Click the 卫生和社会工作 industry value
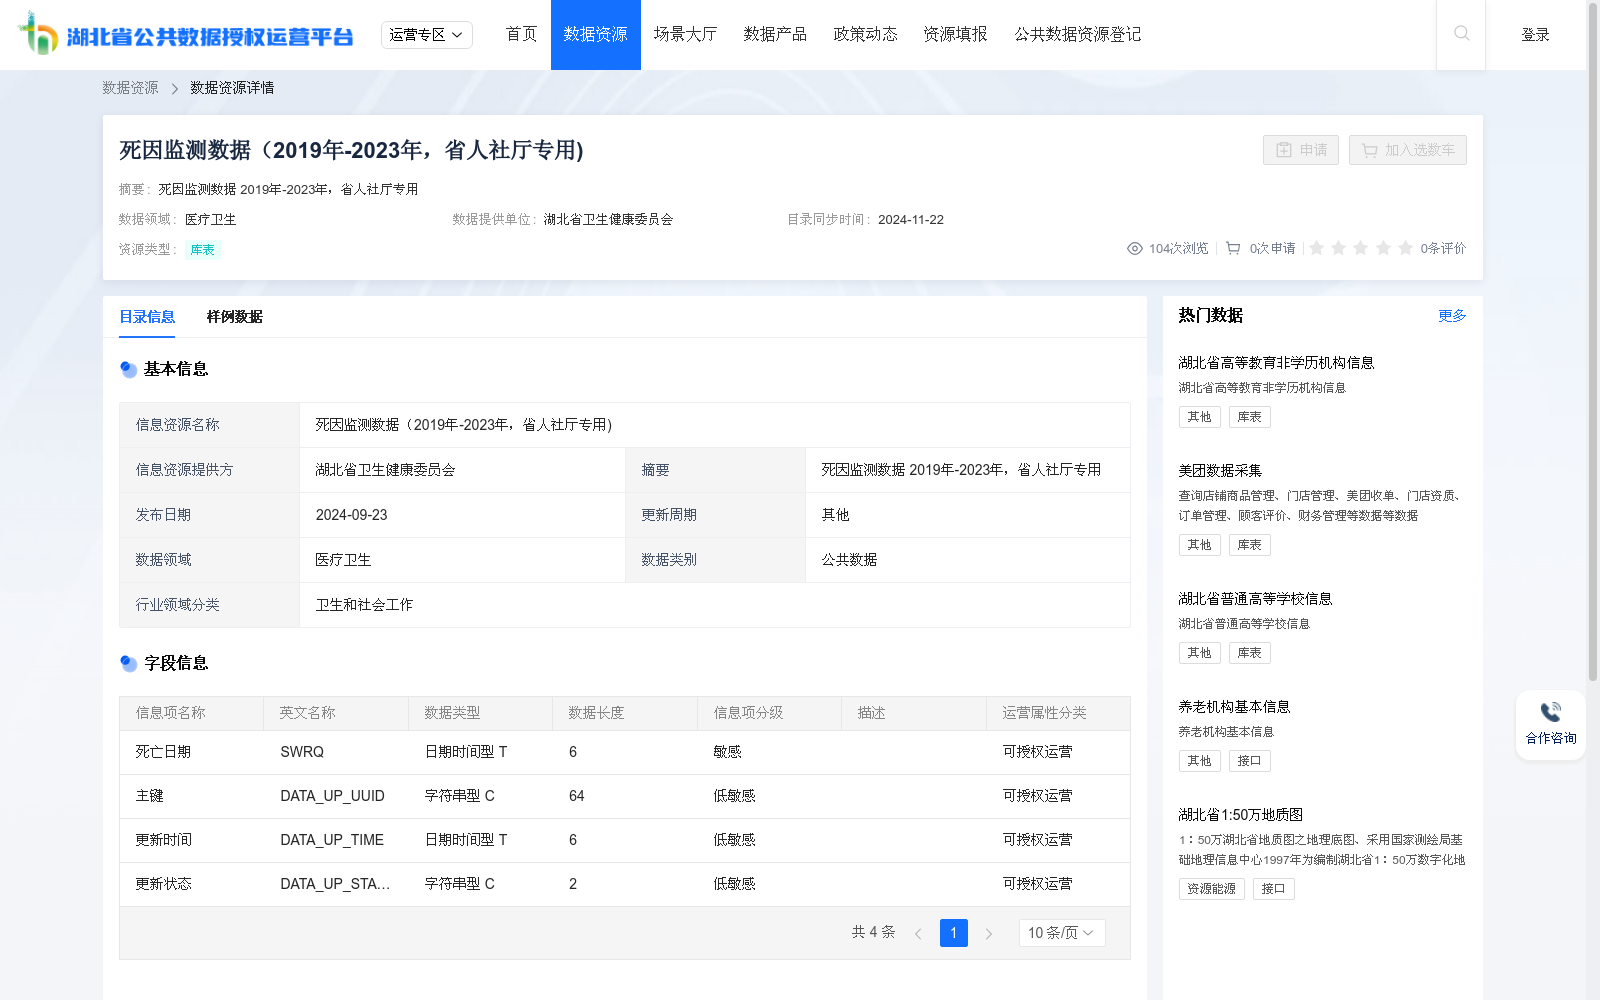 click(x=364, y=605)
